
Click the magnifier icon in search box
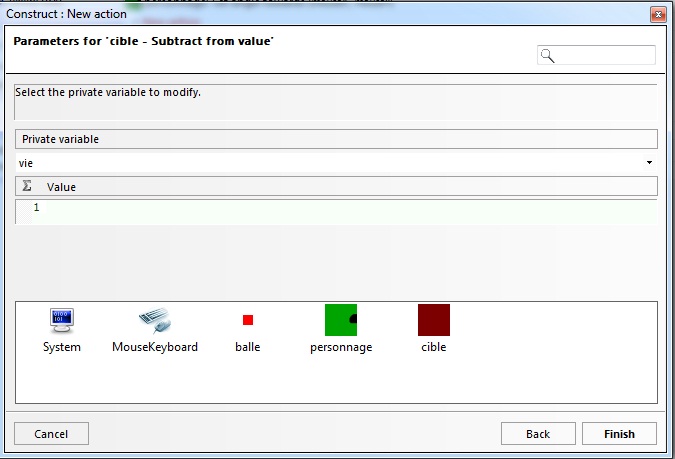click(548, 56)
